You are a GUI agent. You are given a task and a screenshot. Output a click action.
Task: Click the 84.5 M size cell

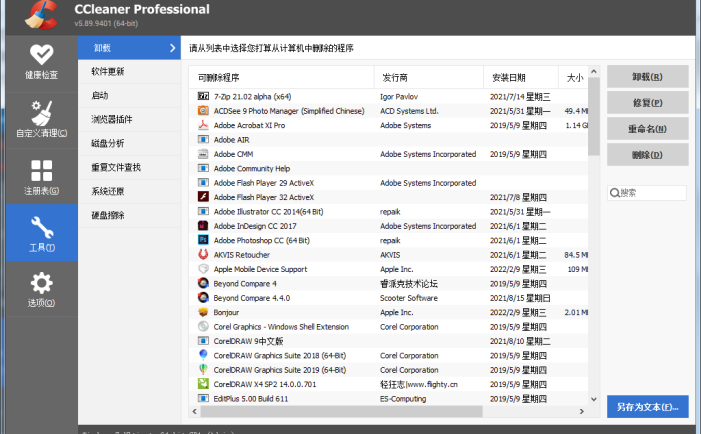[x=576, y=255]
